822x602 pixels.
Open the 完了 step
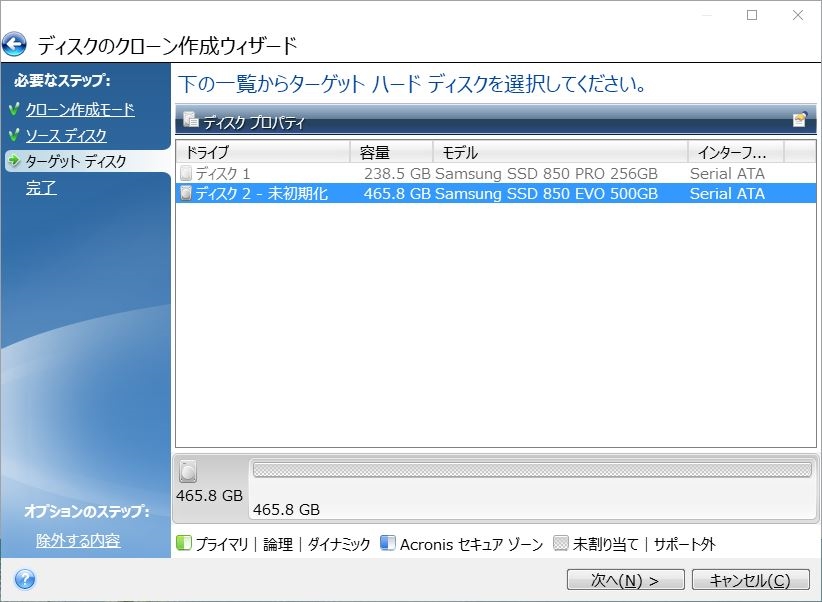(41, 187)
